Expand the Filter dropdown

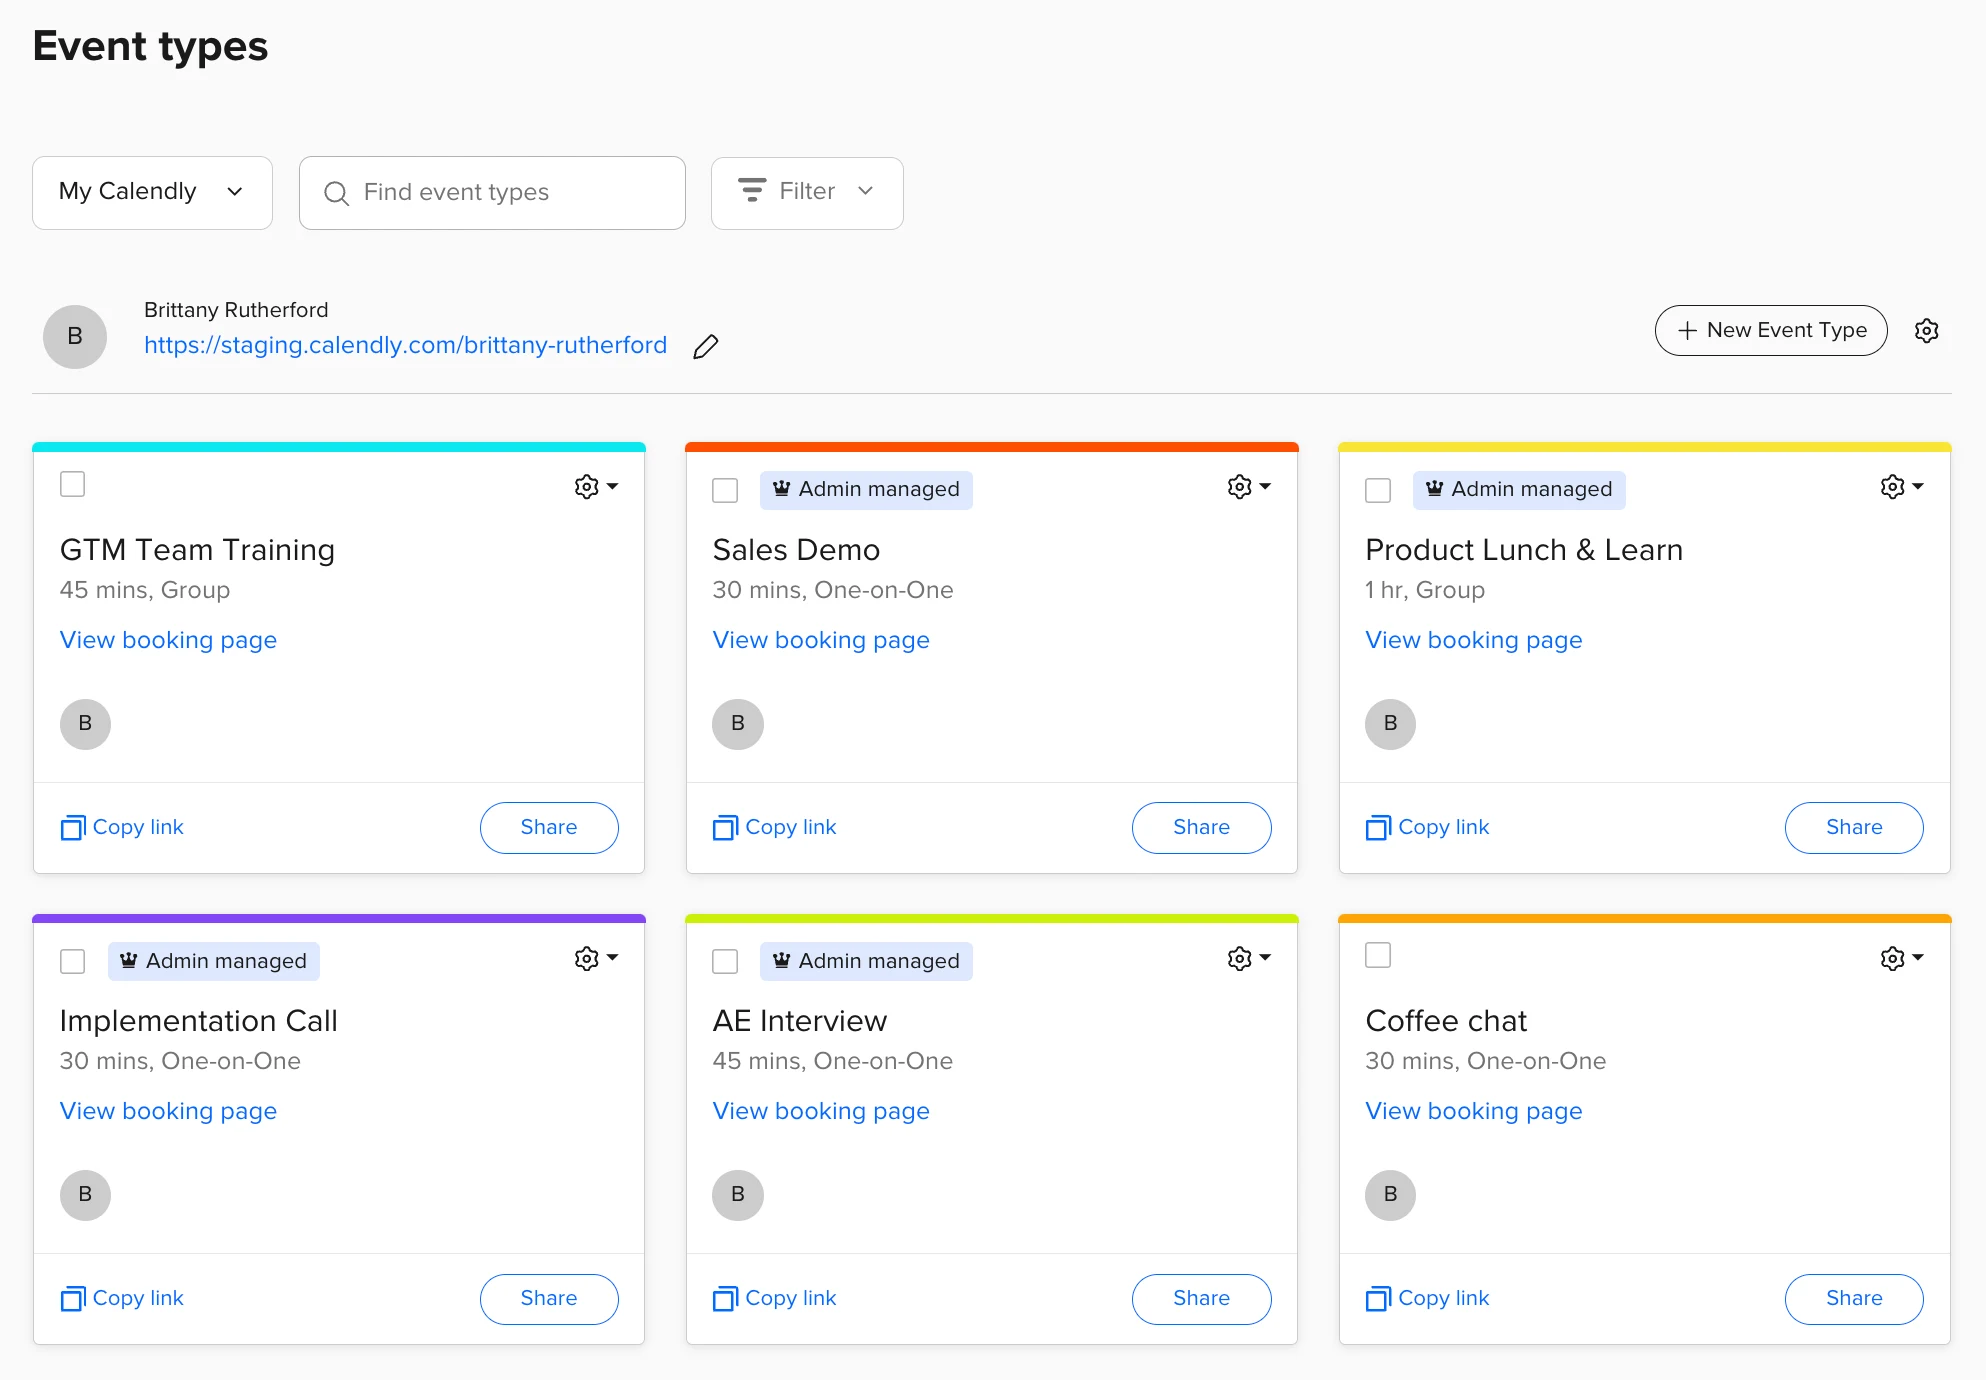[807, 192]
